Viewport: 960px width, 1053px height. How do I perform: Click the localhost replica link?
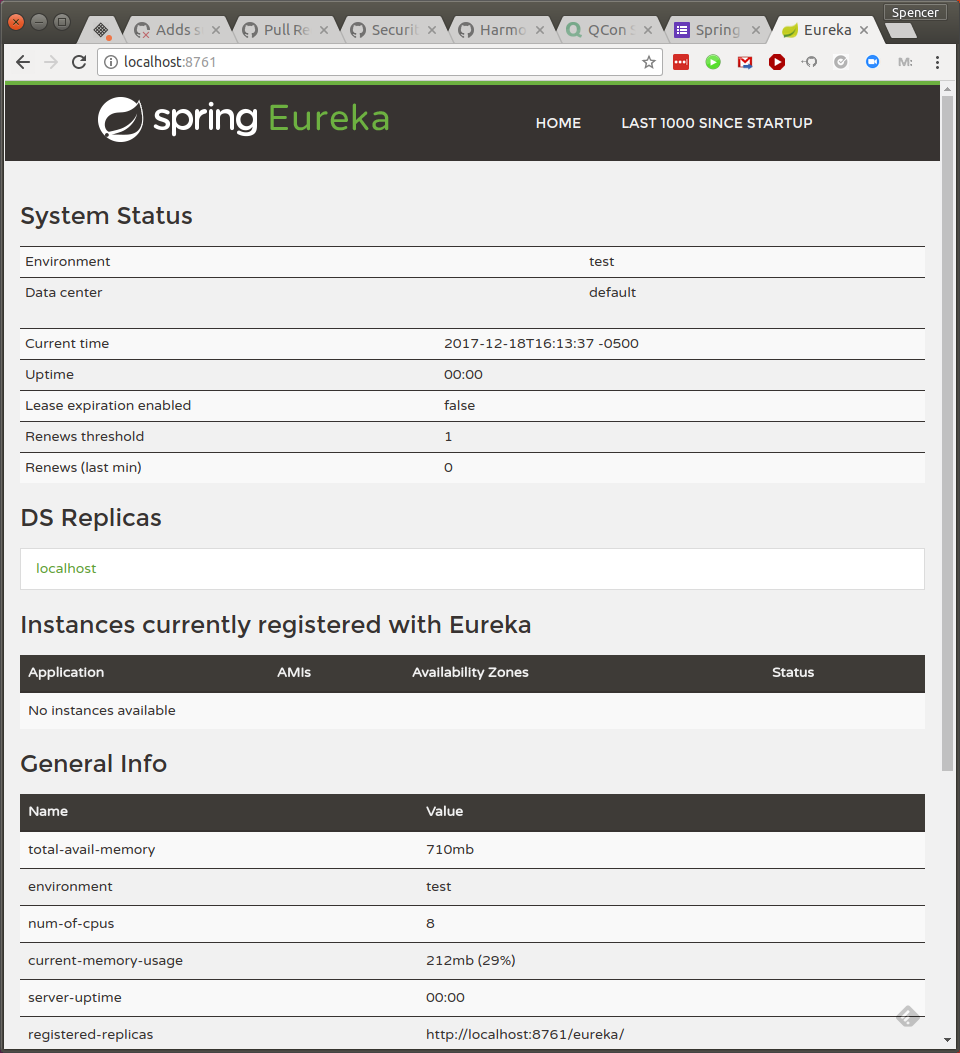pyautogui.click(x=66, y=568)
